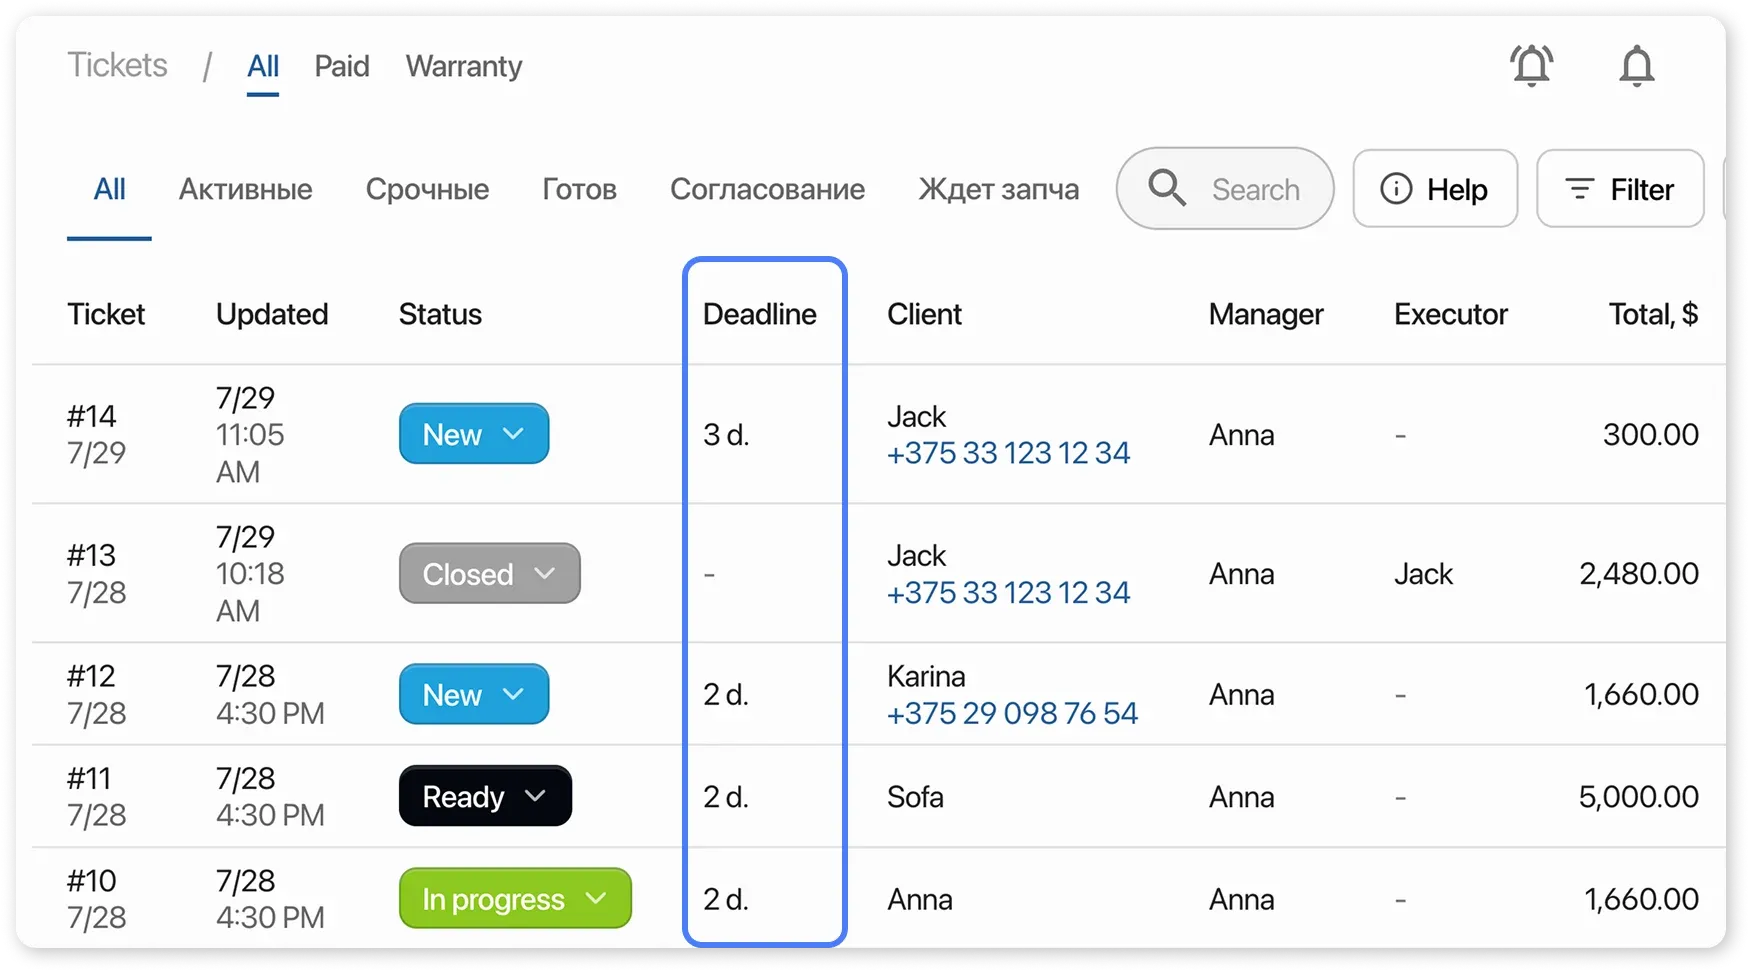Viewport: 1750px width, 972px height.
Task: Click the ringing alarm bell icon
Action: 1531,66
